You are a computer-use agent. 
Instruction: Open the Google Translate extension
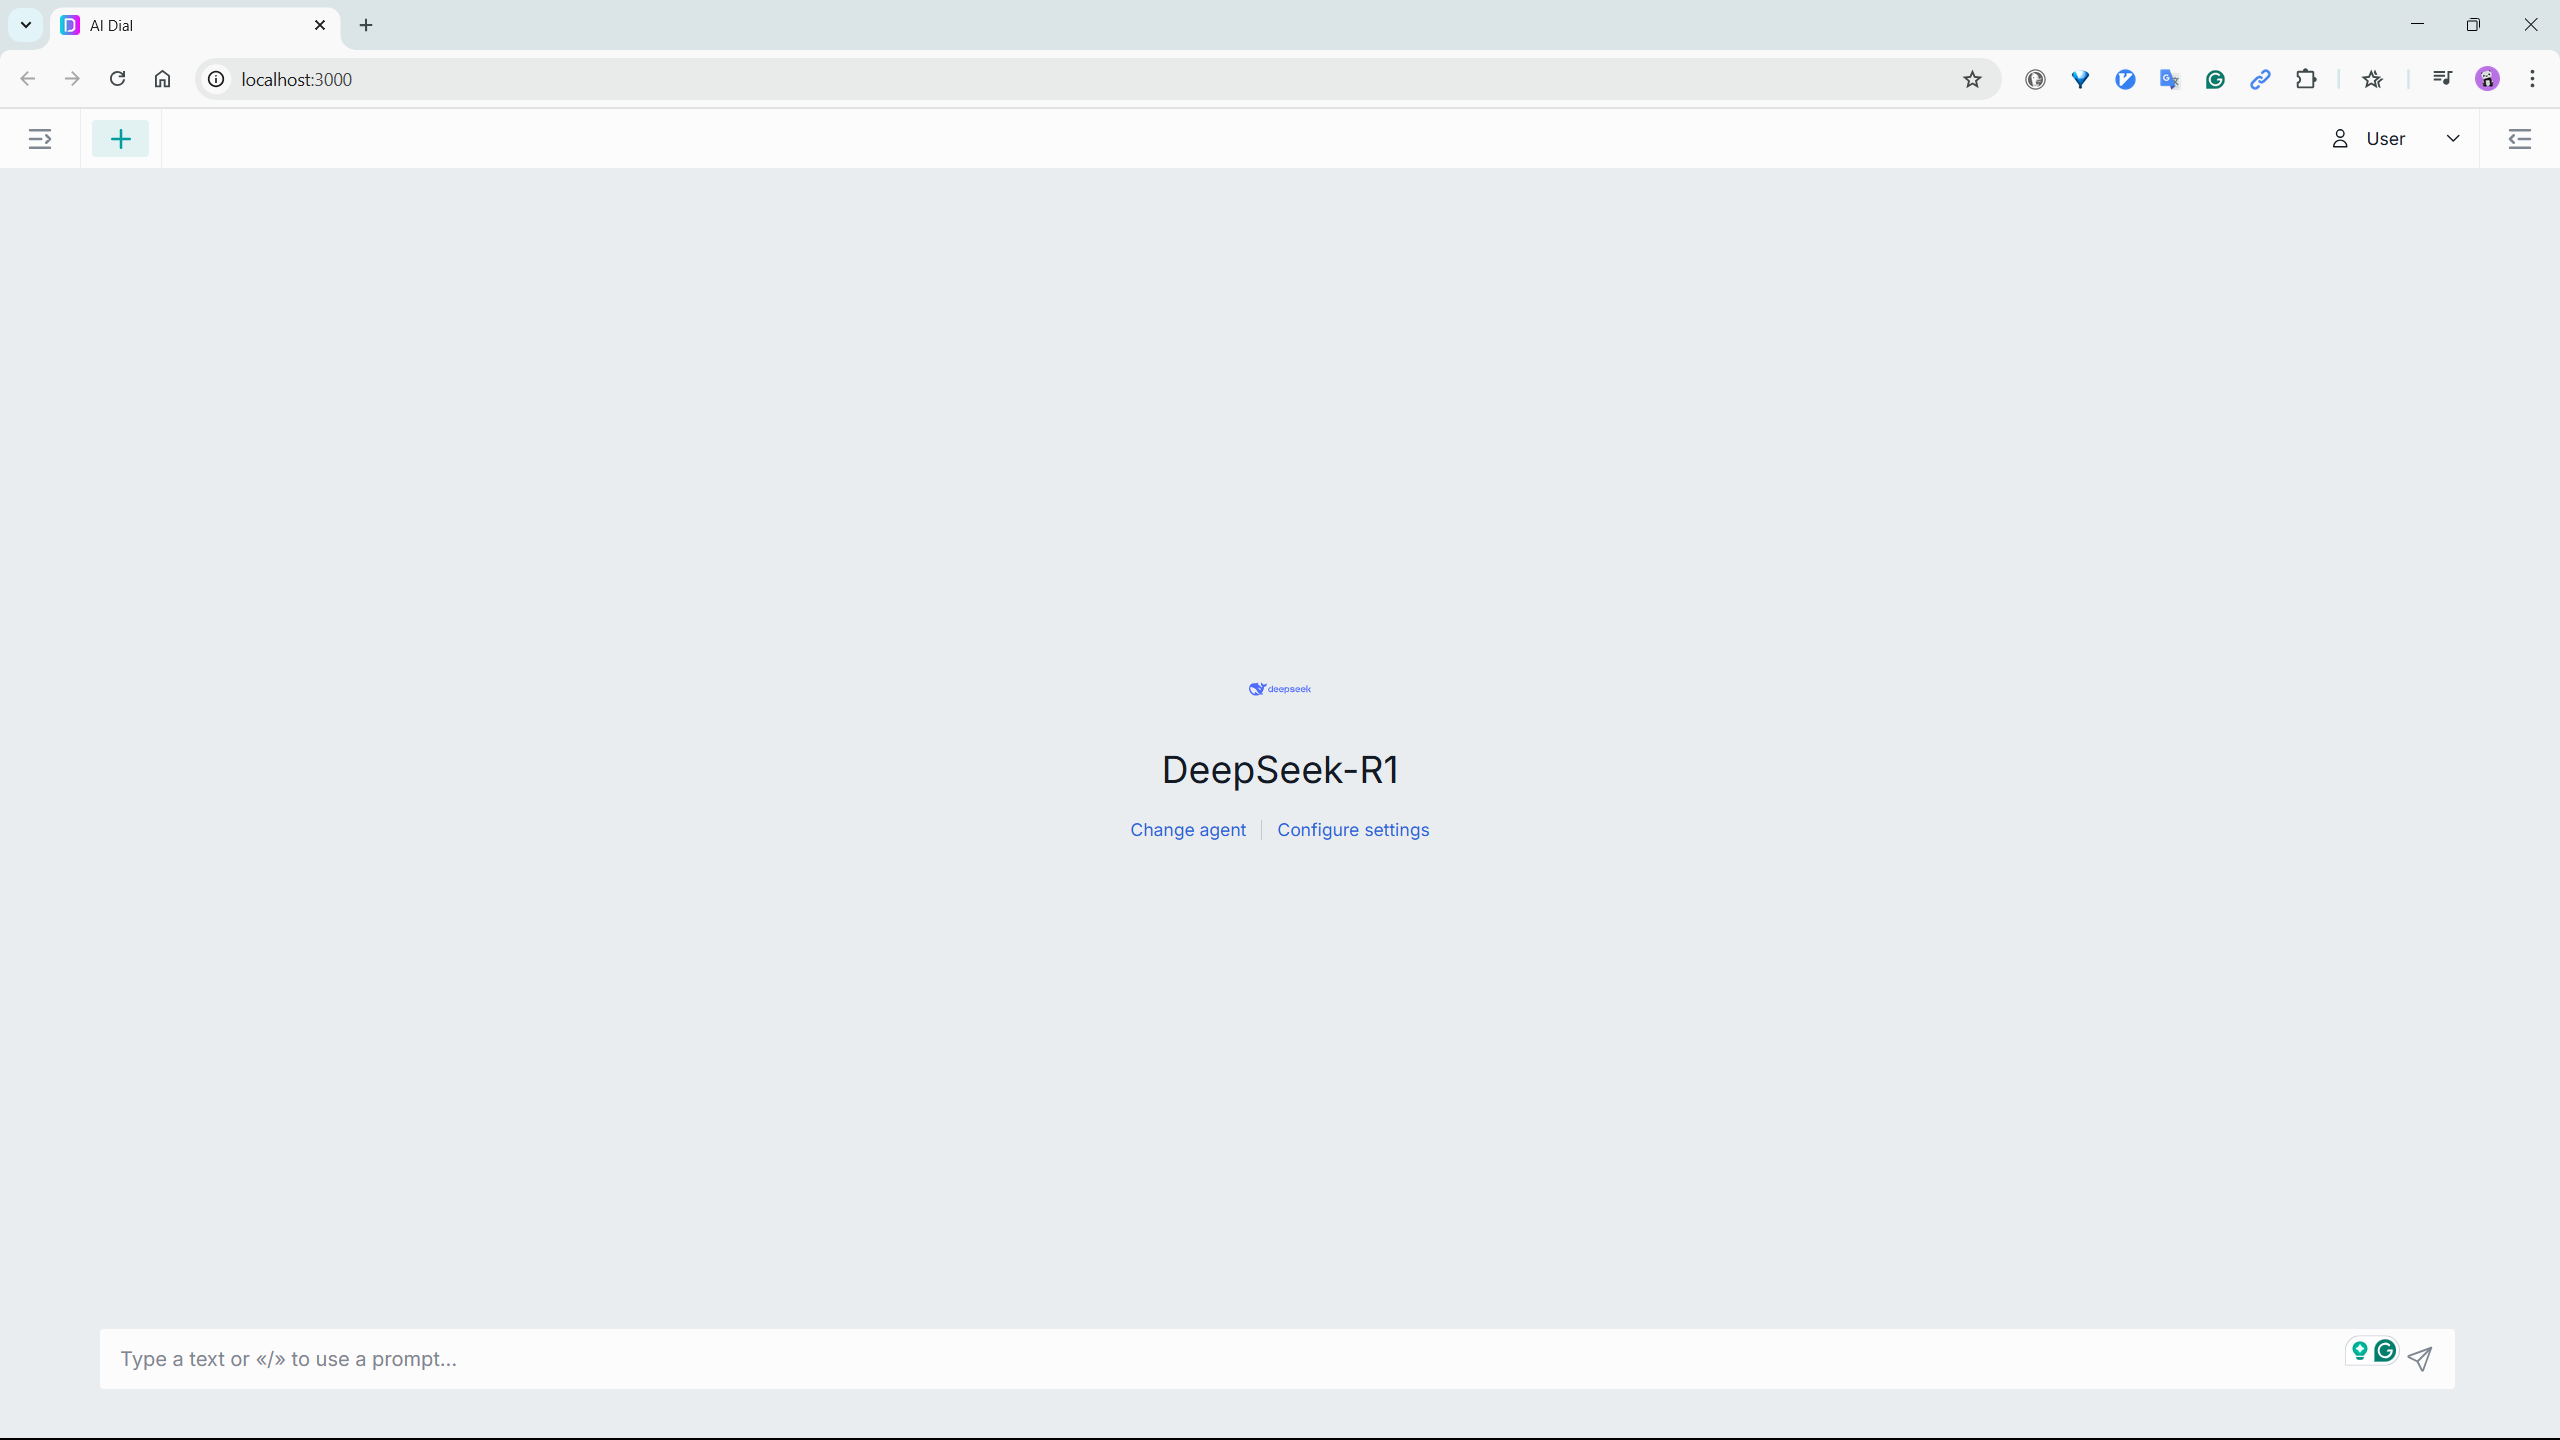pos(2170,79)
